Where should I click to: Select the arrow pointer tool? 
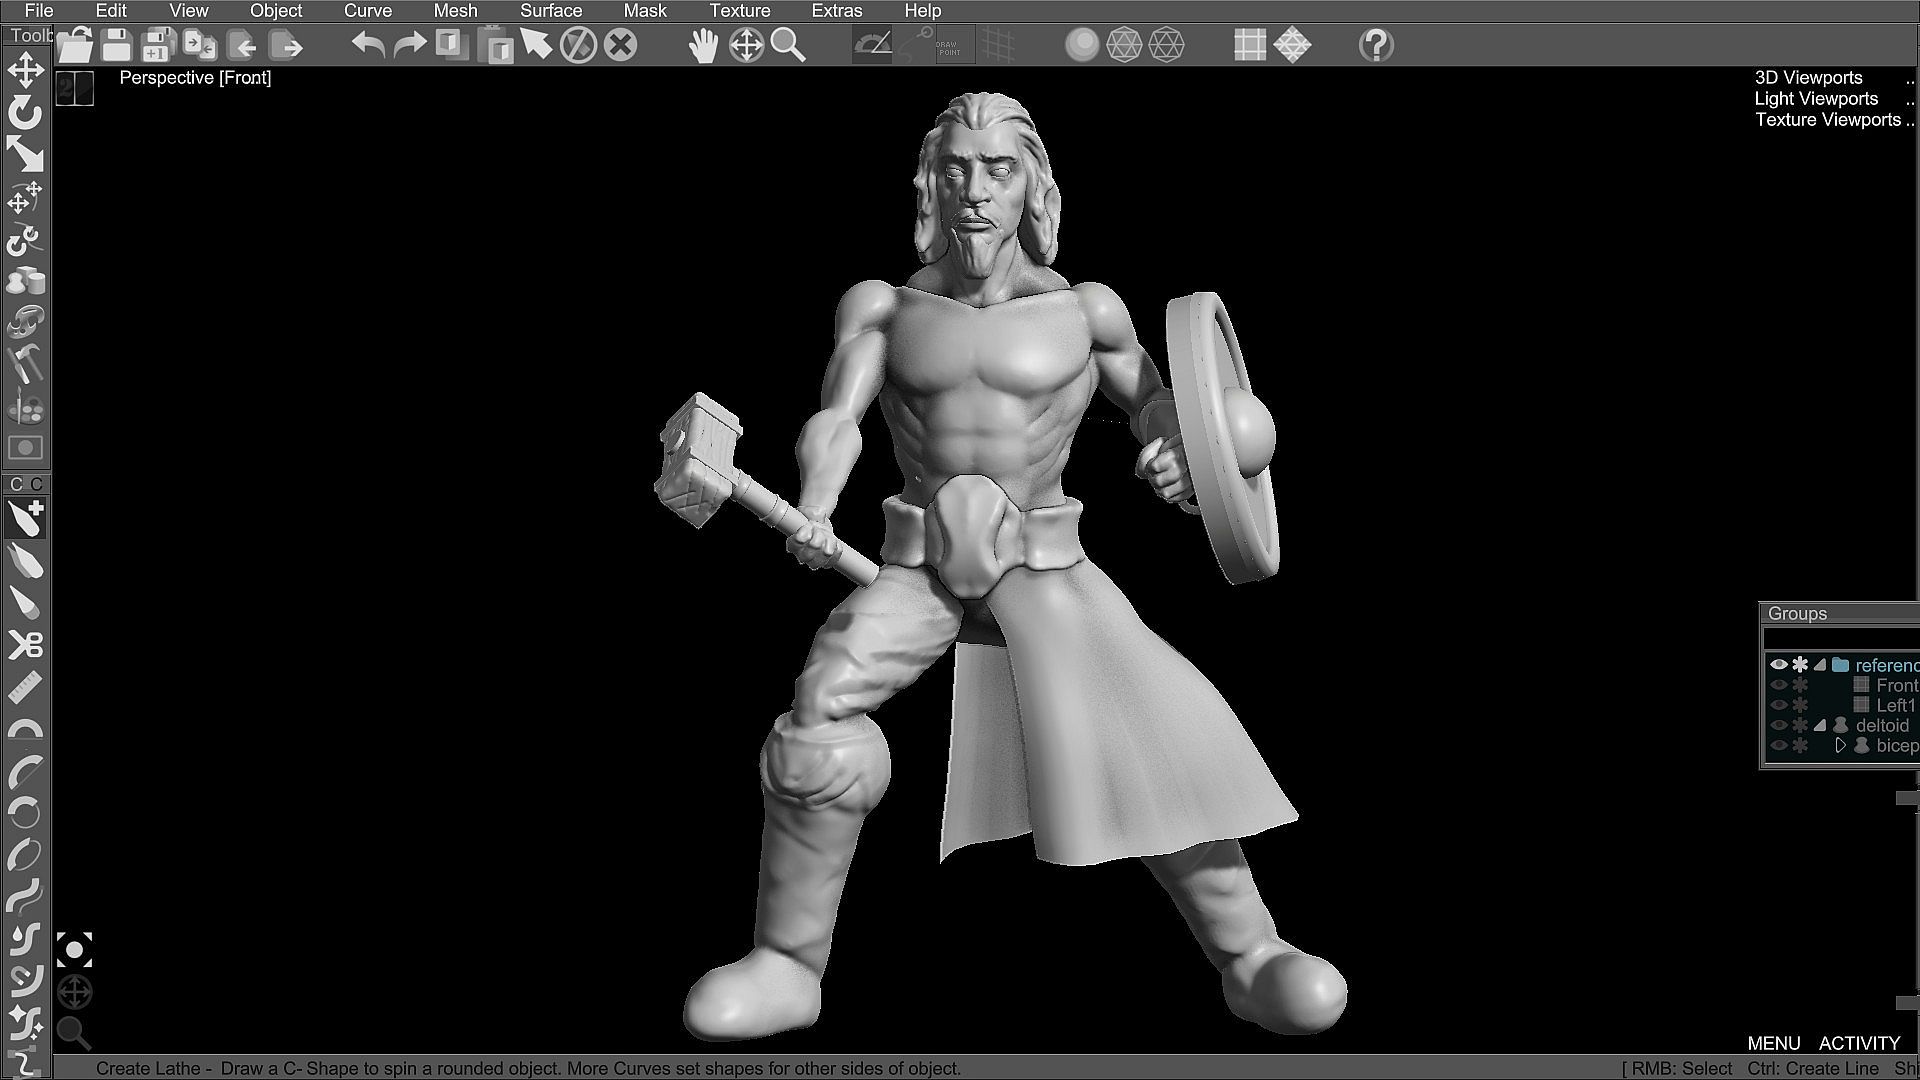tap(536, 44)
